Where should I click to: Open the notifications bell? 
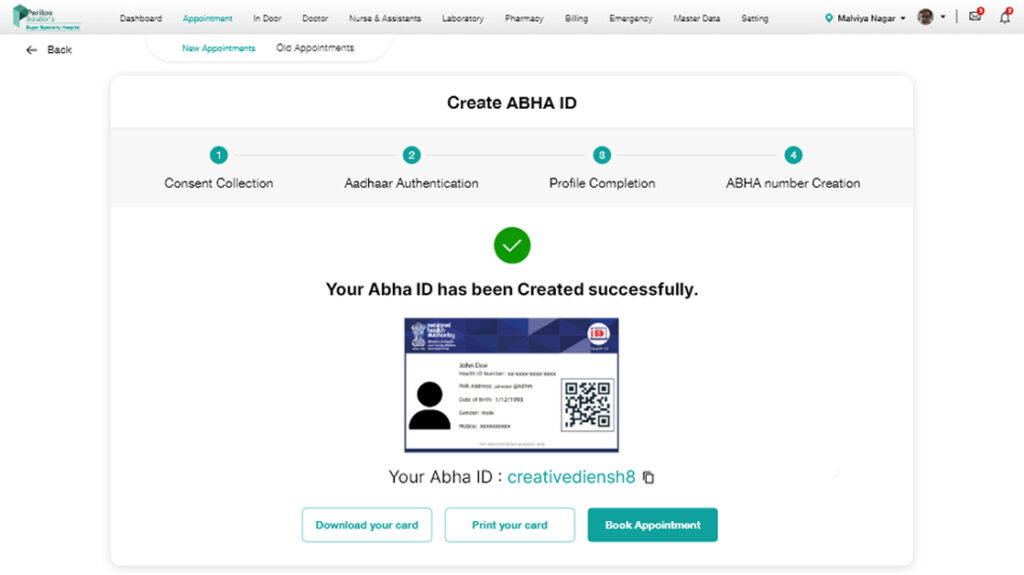pos(1004,17)
